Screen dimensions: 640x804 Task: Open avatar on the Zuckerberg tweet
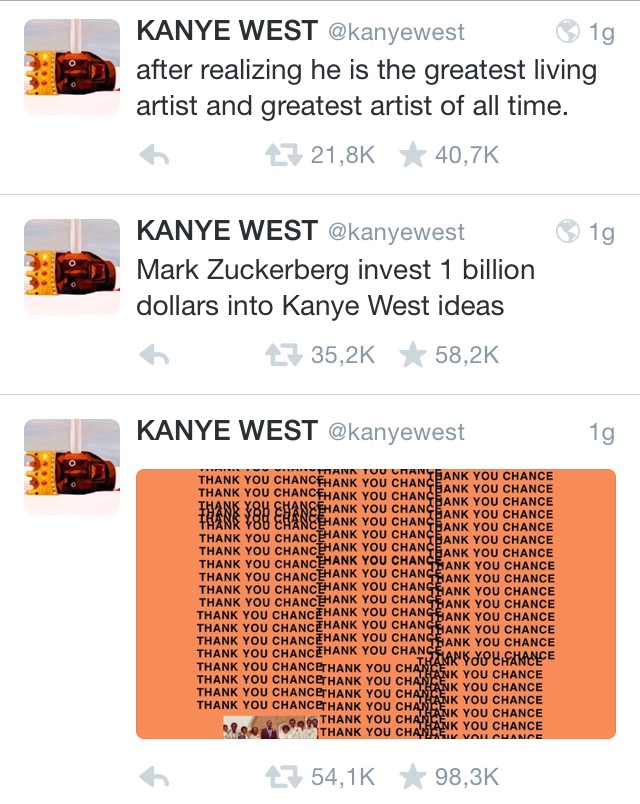tap(72, 267)
